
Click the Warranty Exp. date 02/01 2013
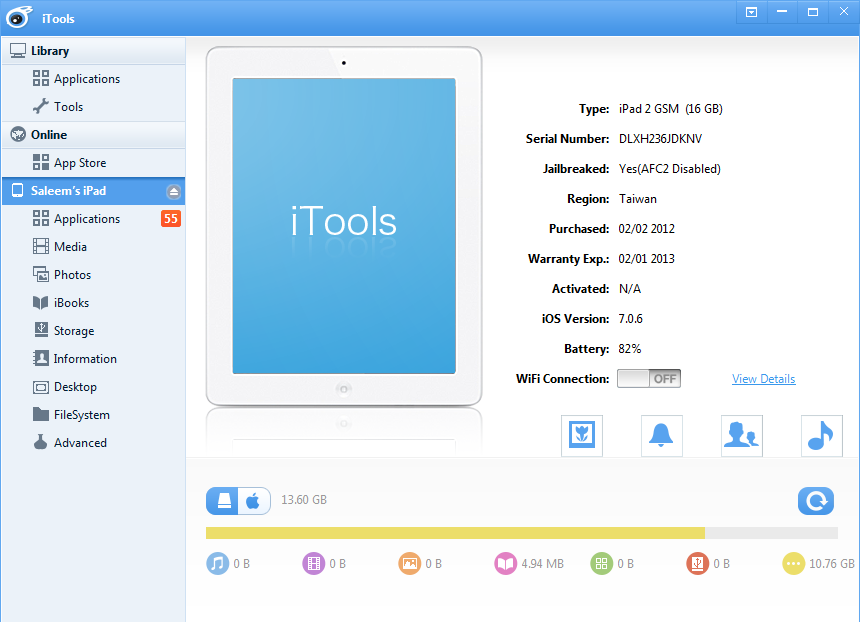pos(647,259)
